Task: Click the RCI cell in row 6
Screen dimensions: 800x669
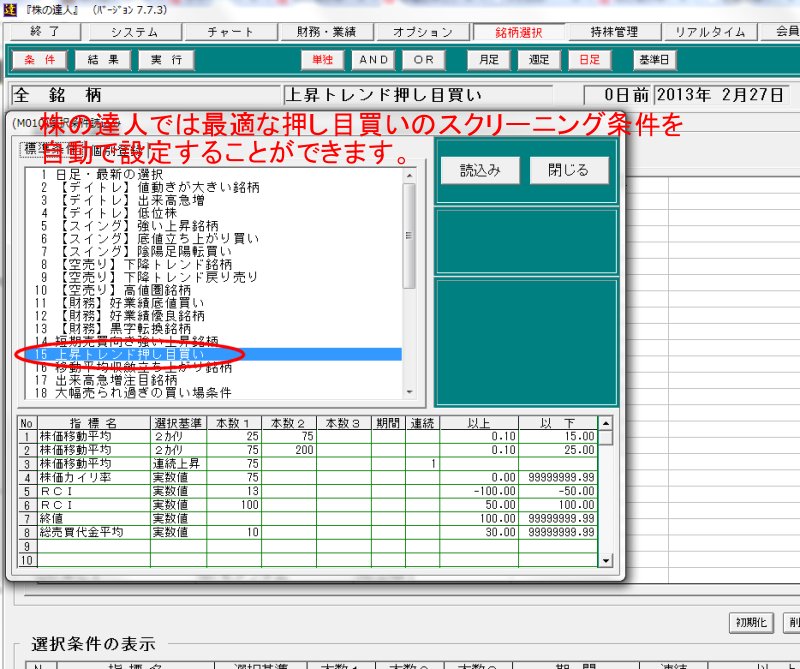Action: coord(94,505)
